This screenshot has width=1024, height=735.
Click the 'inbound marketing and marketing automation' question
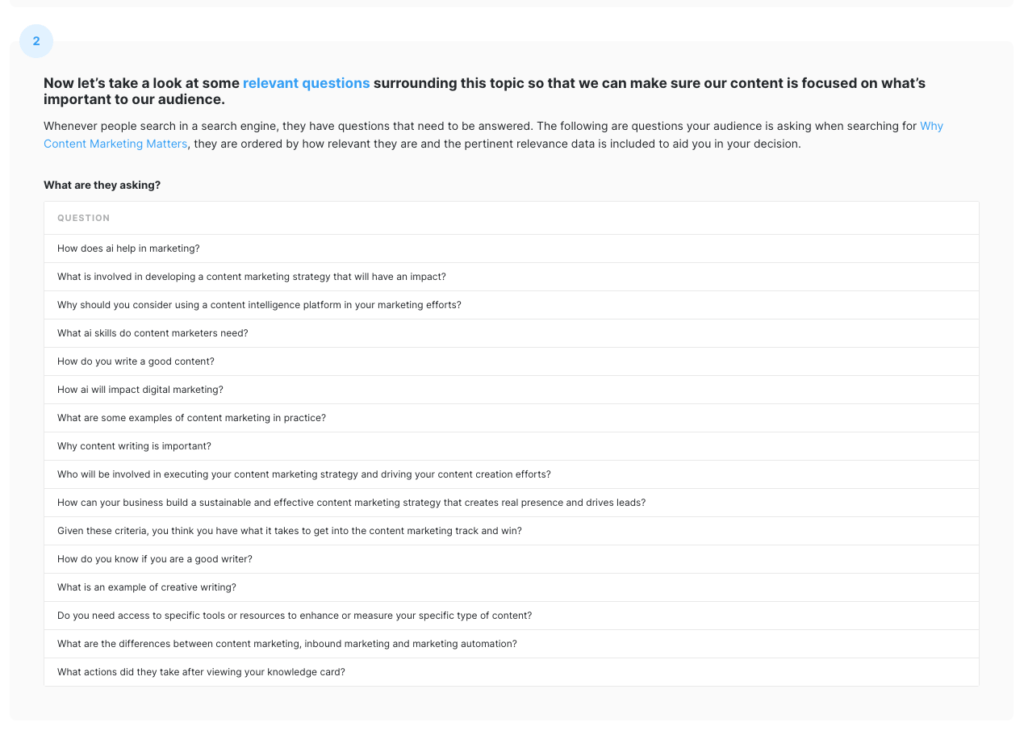[287, 644]
